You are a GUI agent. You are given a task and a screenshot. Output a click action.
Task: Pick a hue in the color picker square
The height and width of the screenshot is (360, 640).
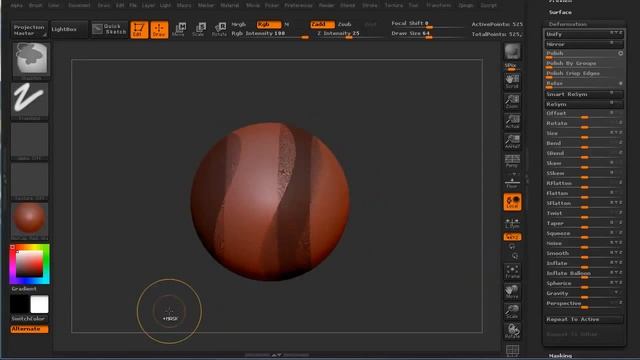coord(29,264)
